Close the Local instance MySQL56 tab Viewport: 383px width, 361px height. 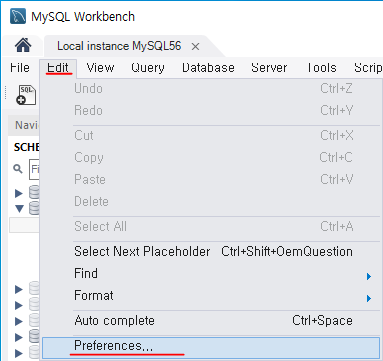(x=196, y=47)
